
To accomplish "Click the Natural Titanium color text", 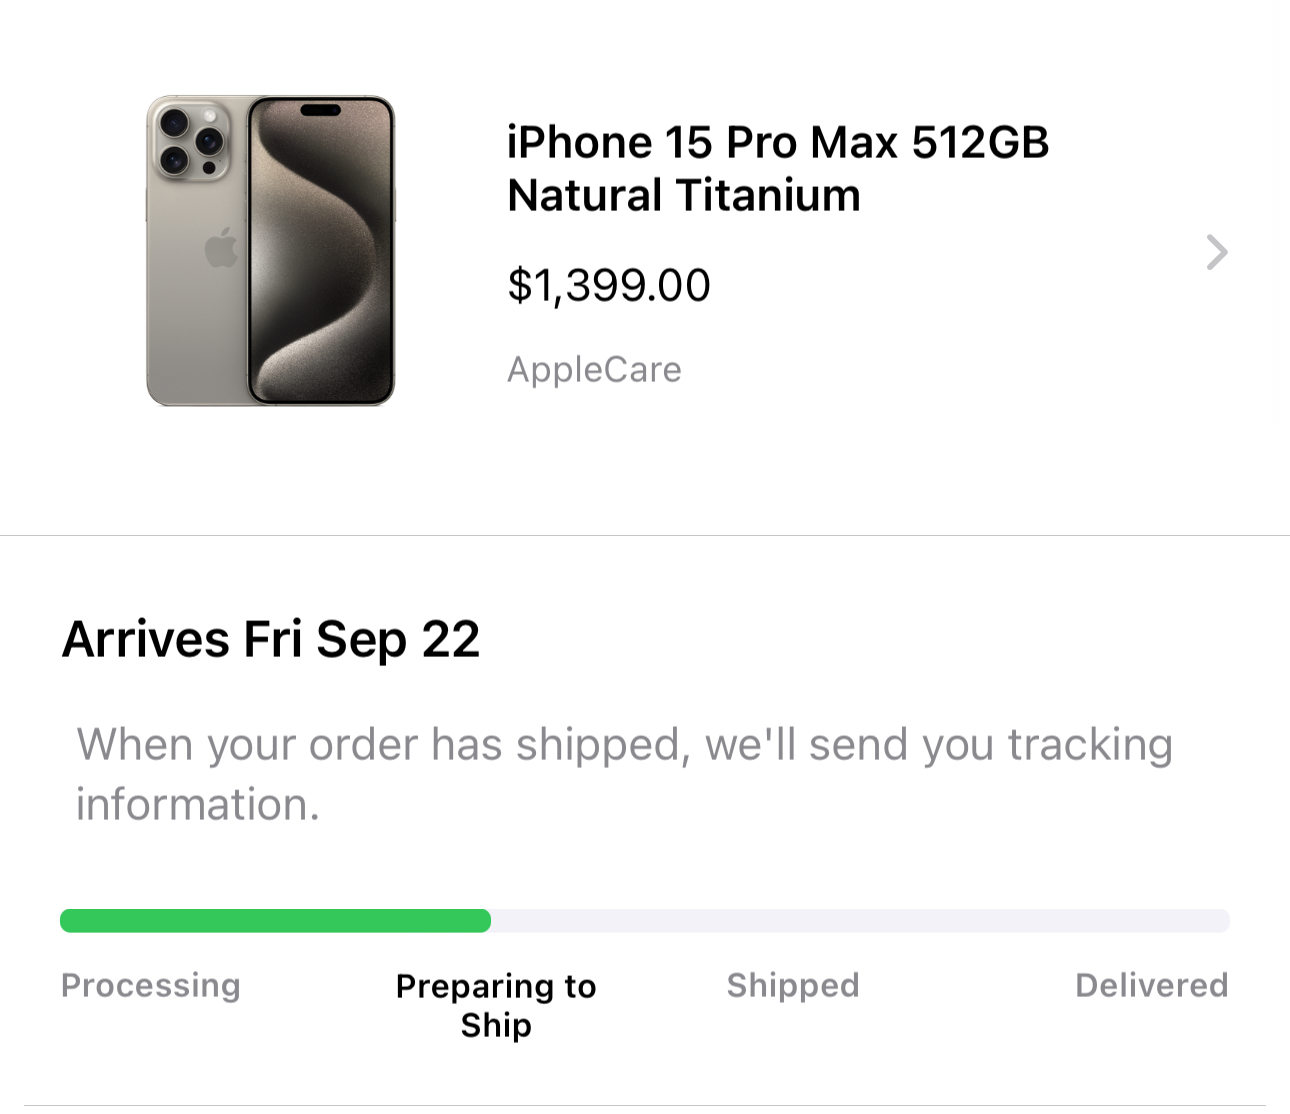I will (x=684, y=195).
